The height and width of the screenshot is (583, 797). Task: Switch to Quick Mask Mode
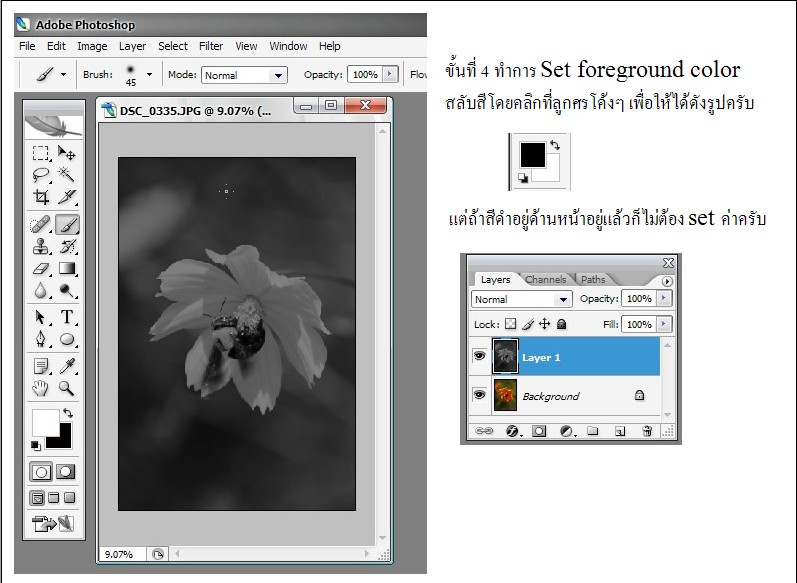(x=66, y=472)
